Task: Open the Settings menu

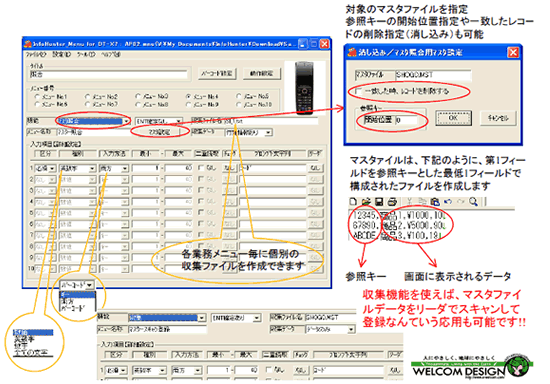Action: 61,54
